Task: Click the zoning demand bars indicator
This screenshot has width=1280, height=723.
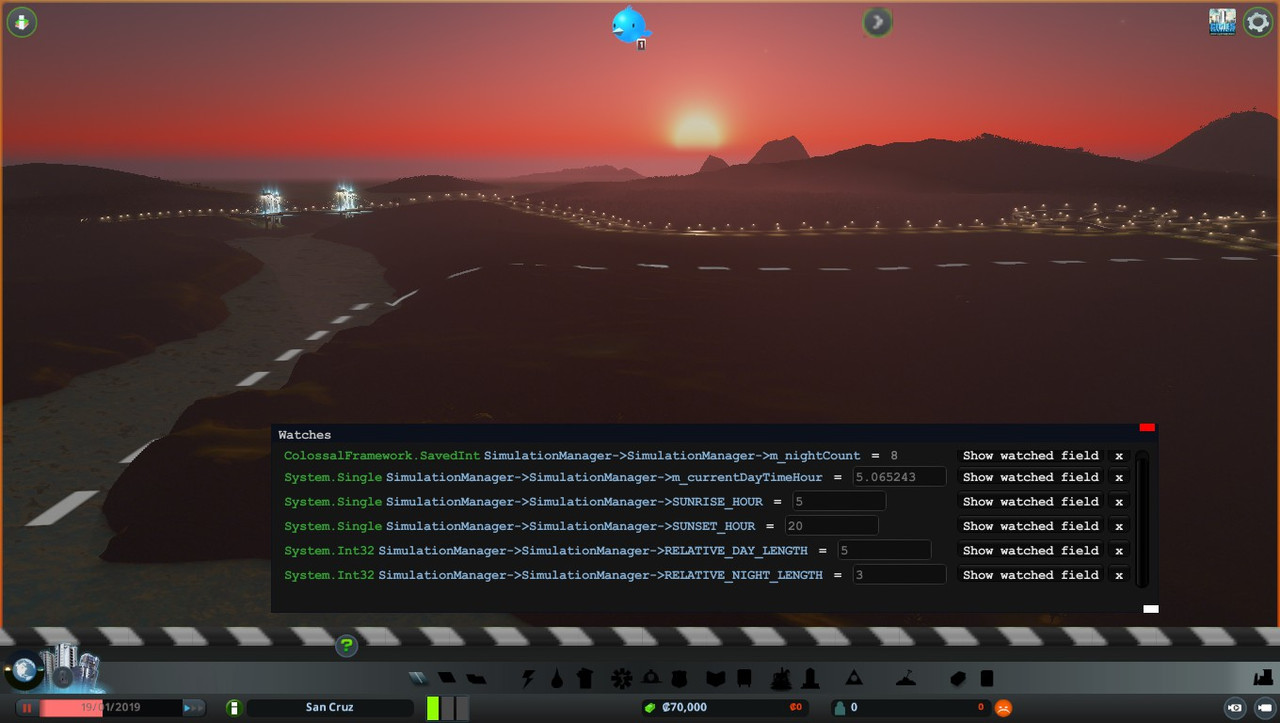Action: (x=447, y=707)
